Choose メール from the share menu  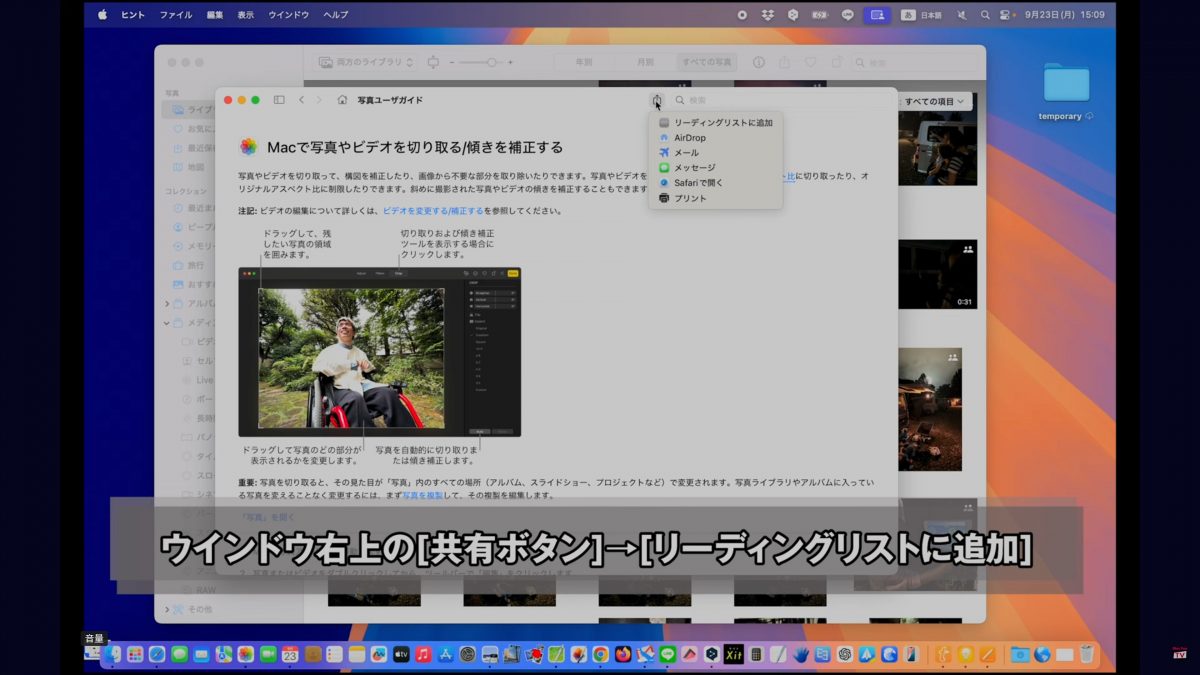pyautogui.click(x=715, y=153)
